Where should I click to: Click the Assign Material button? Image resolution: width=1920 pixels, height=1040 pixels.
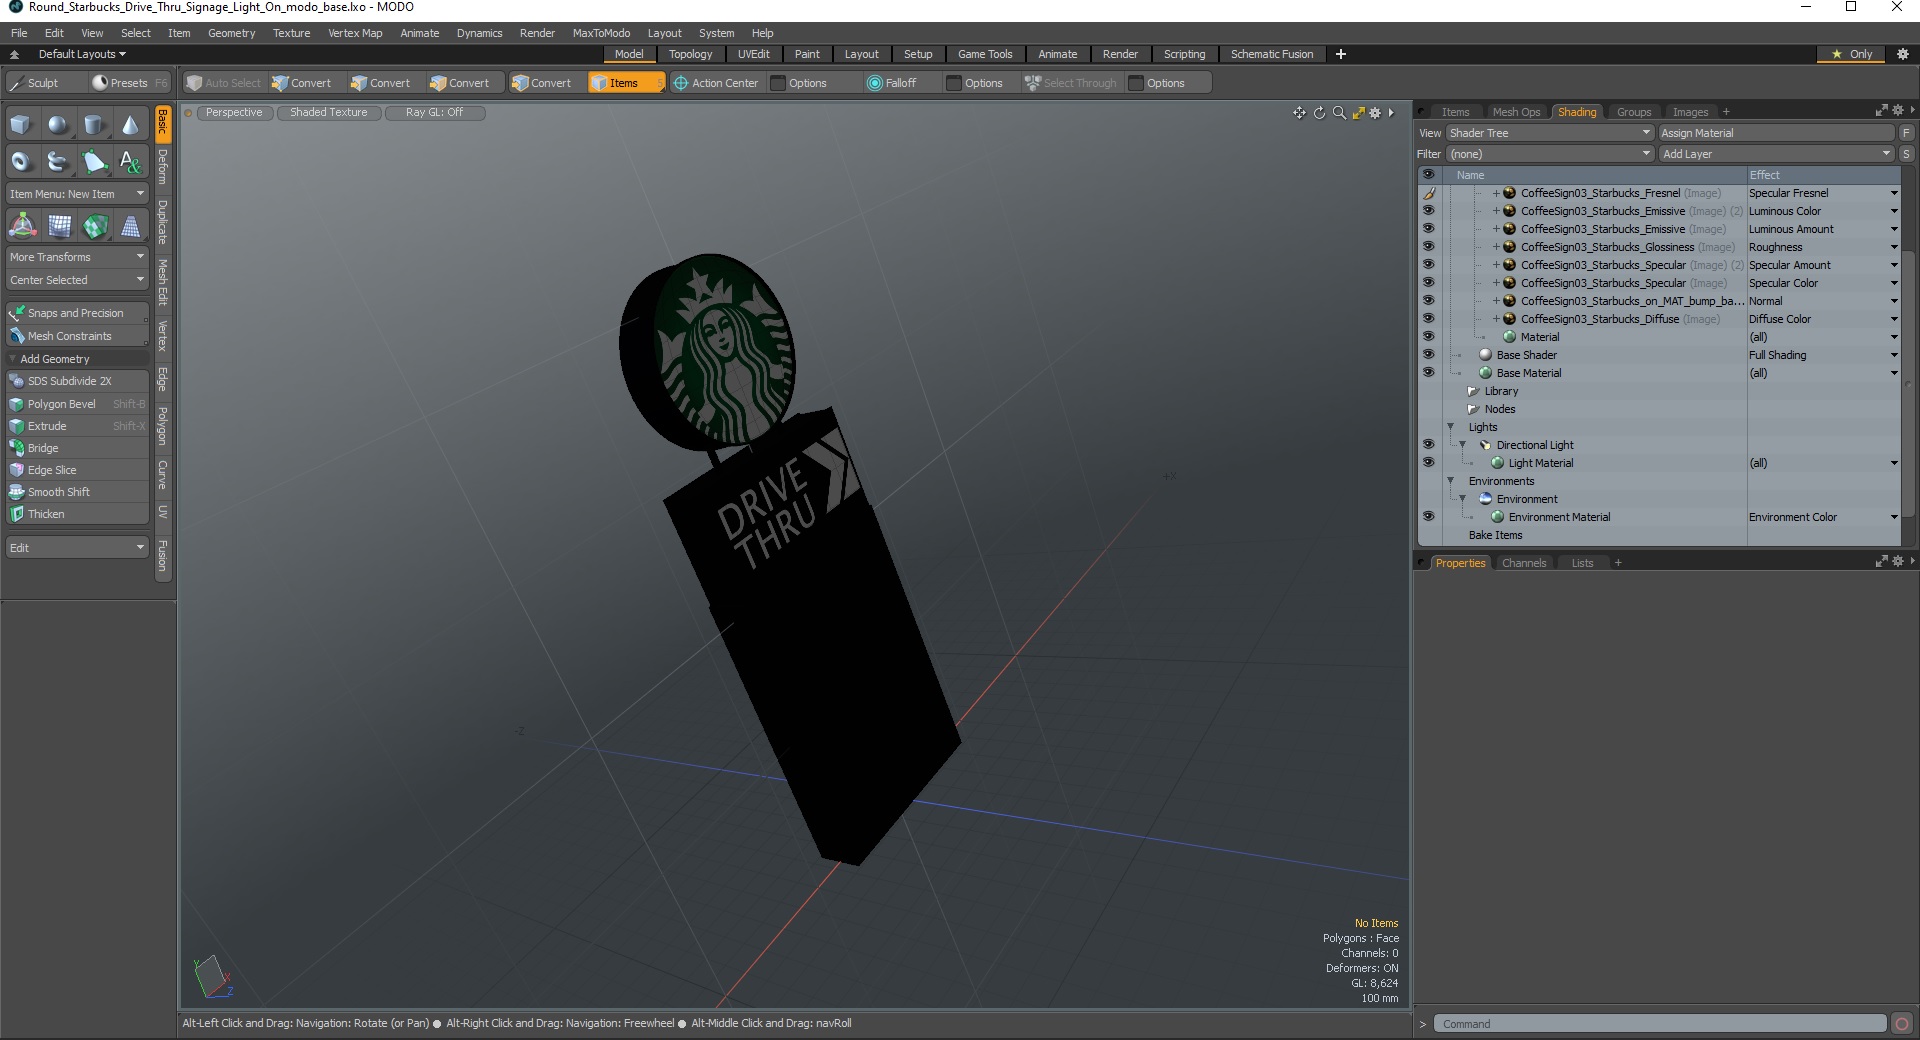tap(1776, 133)
